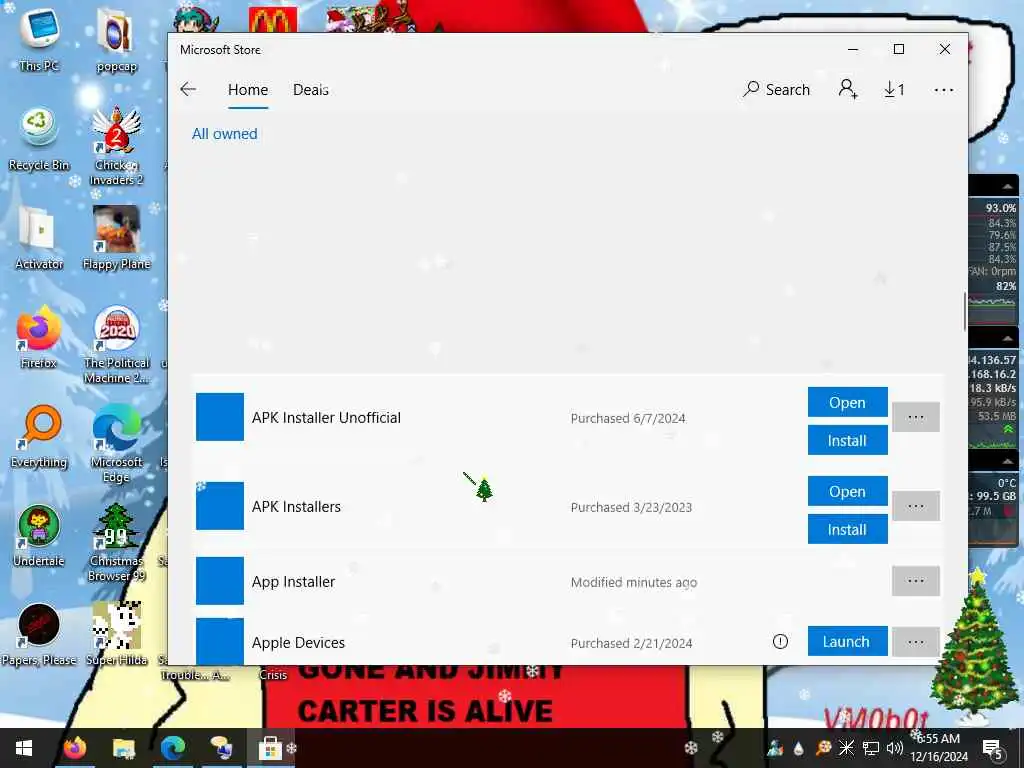Select the Christmas Browser 99 shortcut
1024x768 pixels.
(x=116, y=542)
